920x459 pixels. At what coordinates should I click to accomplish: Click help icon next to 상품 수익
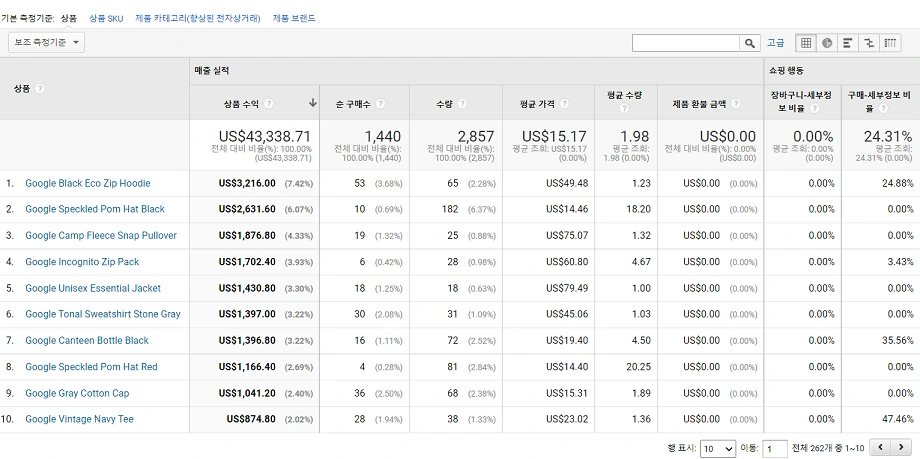coord(269,103)
